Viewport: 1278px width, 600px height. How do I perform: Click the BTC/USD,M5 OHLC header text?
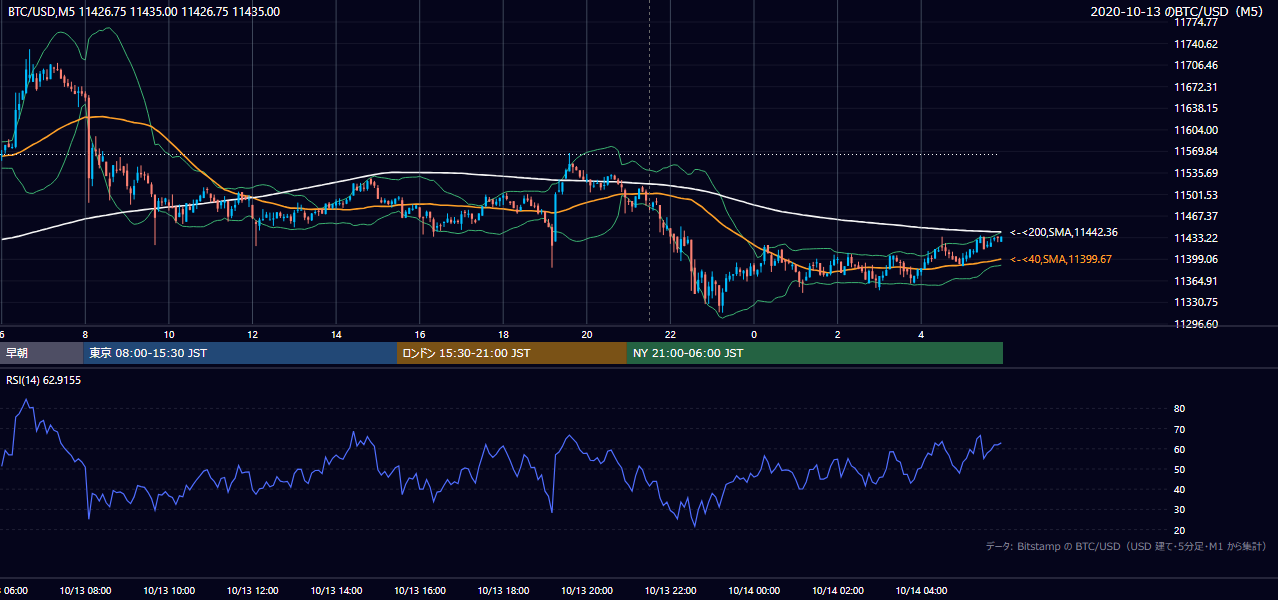[144, 12]
